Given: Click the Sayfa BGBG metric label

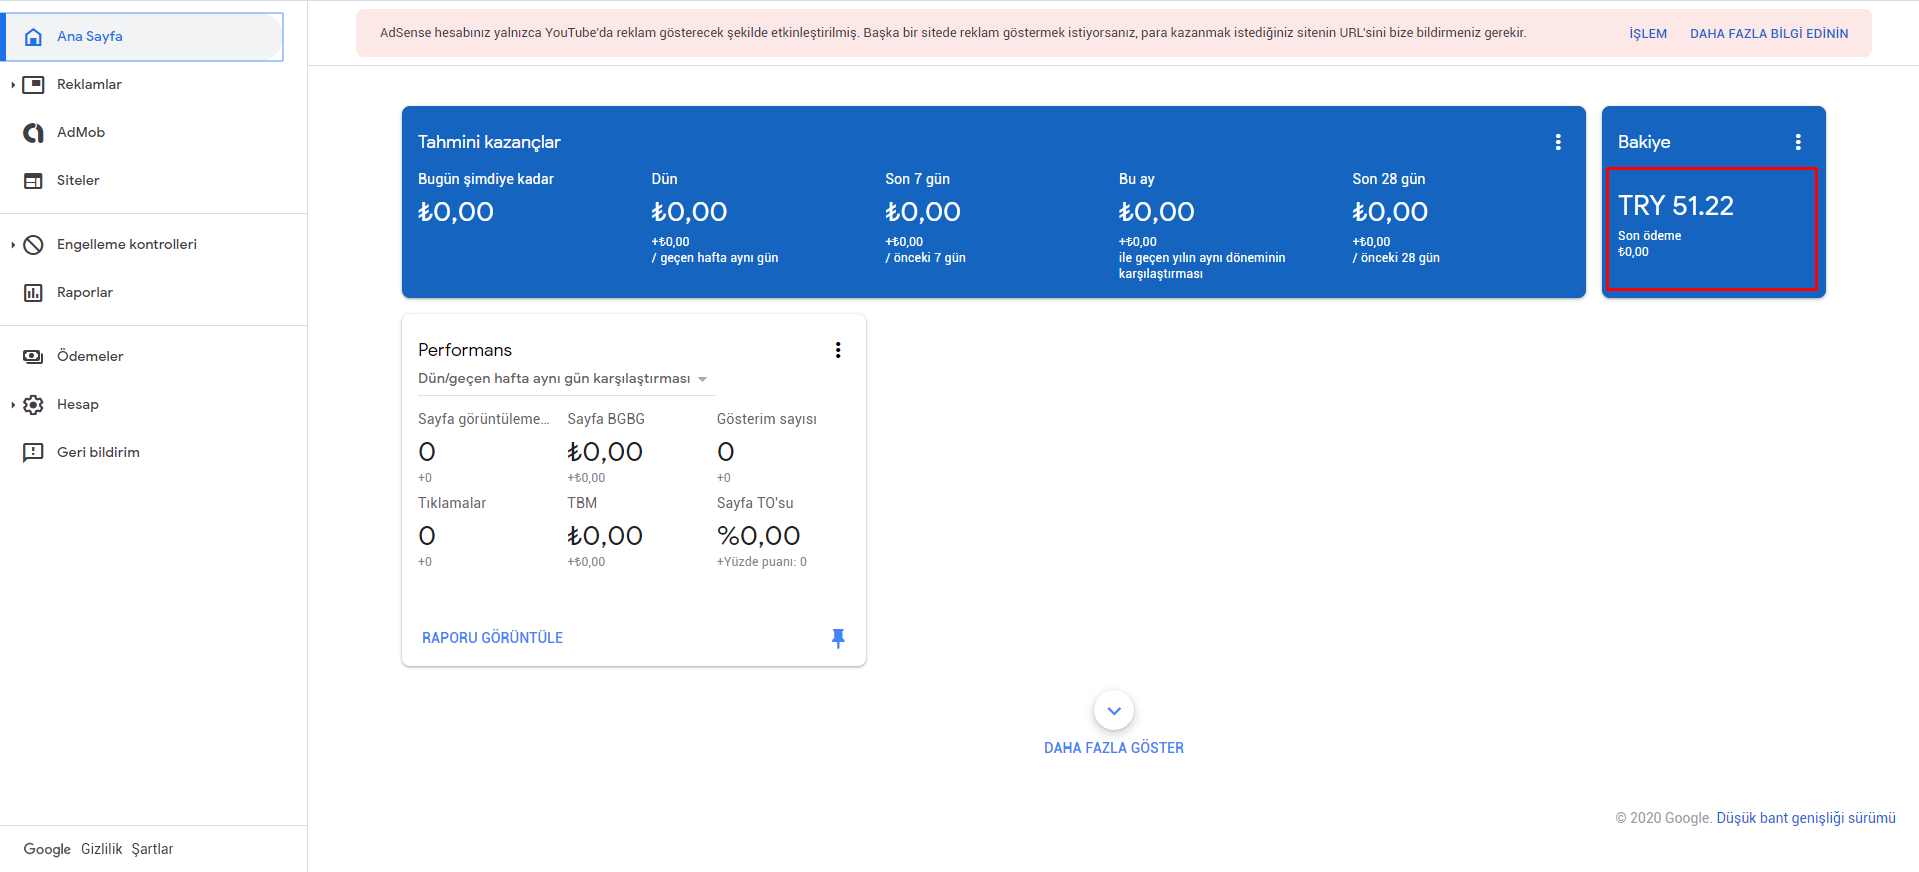Looking at the screenshot, I should point(606,419).
